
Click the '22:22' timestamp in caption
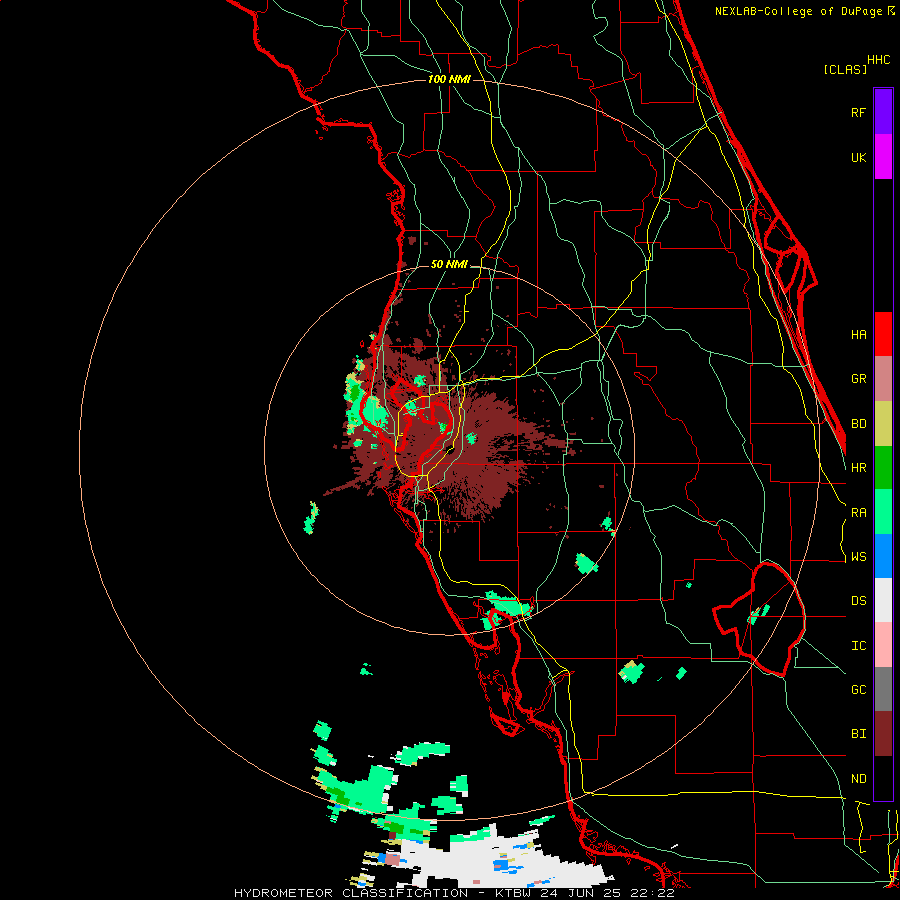(654, 893)
